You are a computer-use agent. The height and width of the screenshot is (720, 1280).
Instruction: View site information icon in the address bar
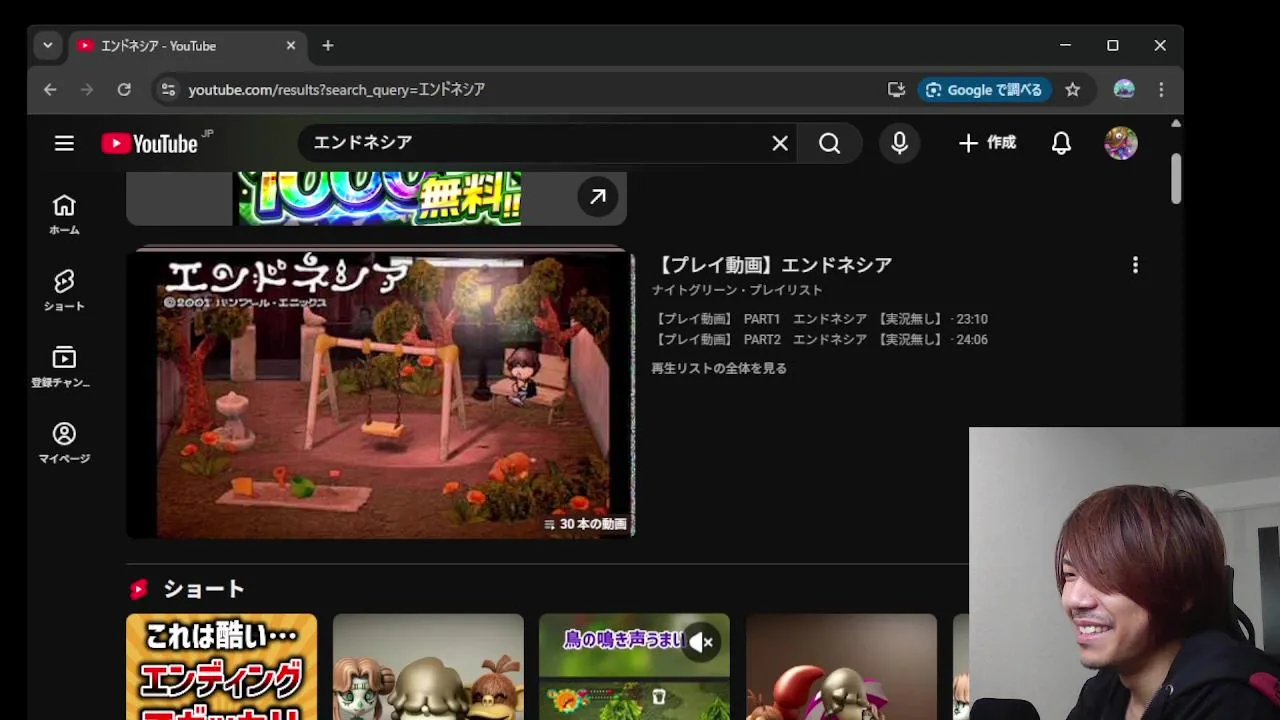[x=168, y=89]
